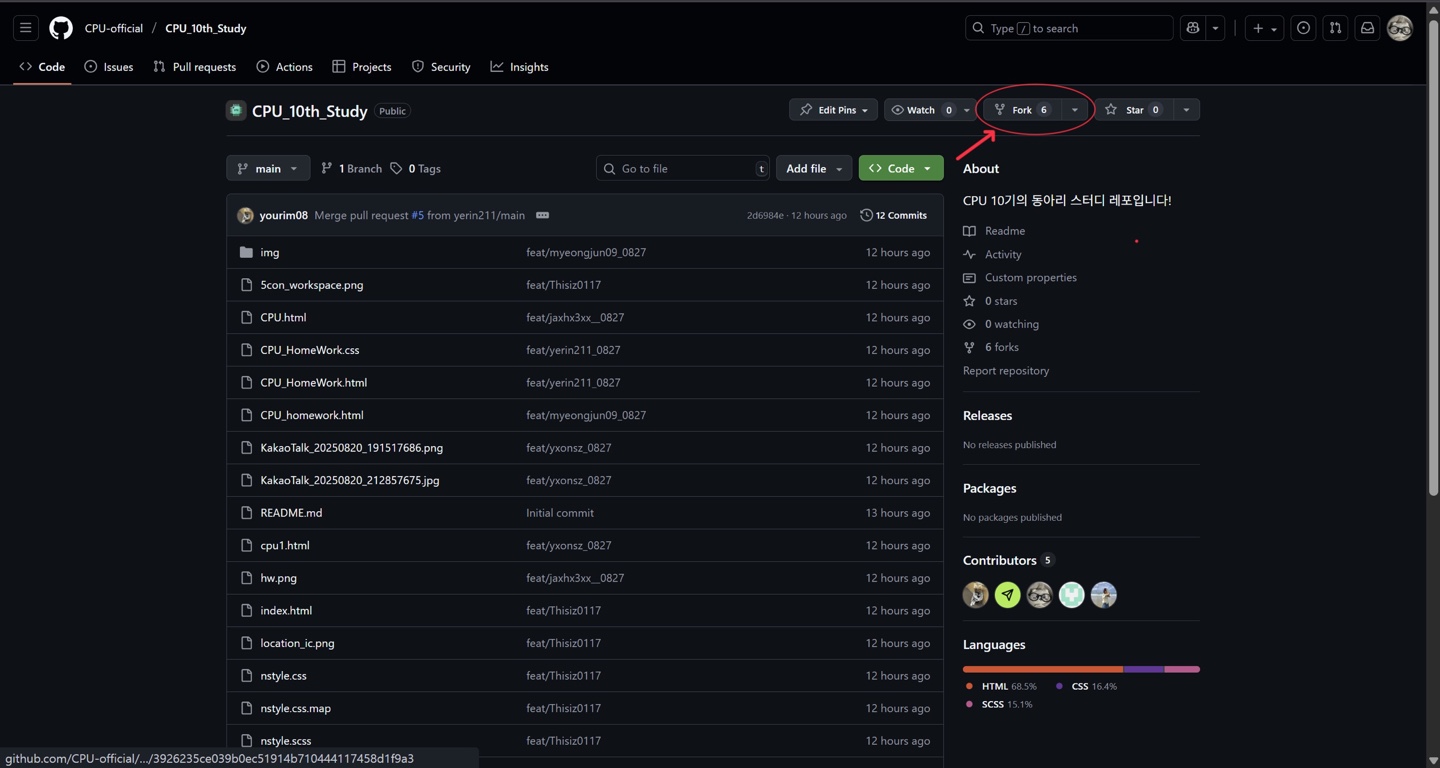Click Report repository

[x=1006, y=371]
